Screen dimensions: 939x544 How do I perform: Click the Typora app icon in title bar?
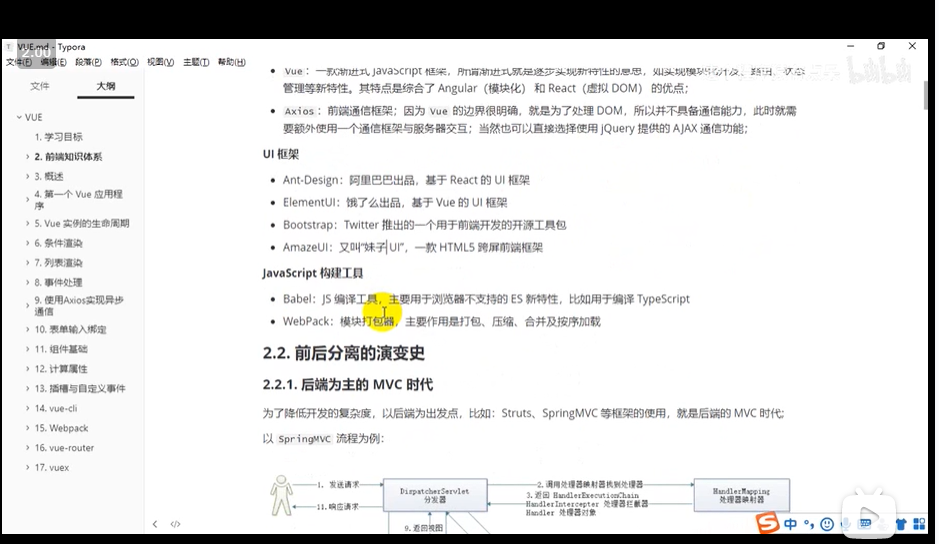9,47
